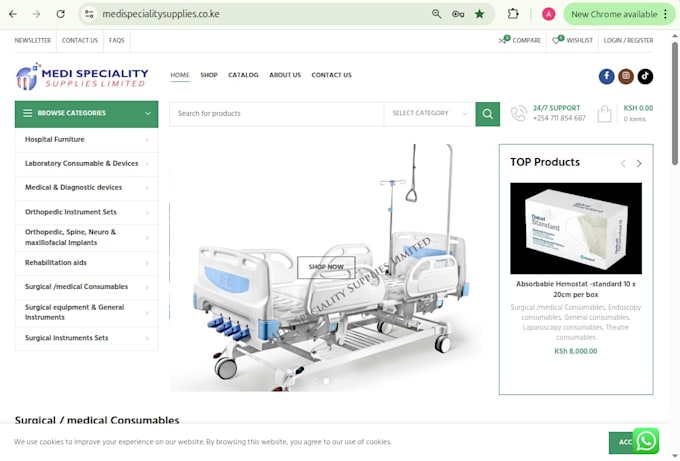Image resolution: width=680 pixels, height=461 pixels.
Task: Click the New Chrome available button
Action: click(614, 14)
